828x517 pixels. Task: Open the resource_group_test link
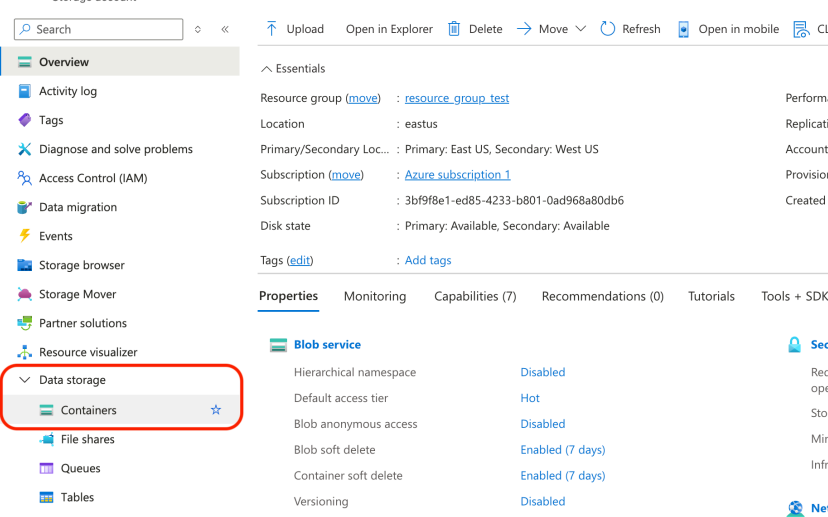pyautogui.click(x=457, y=98)
